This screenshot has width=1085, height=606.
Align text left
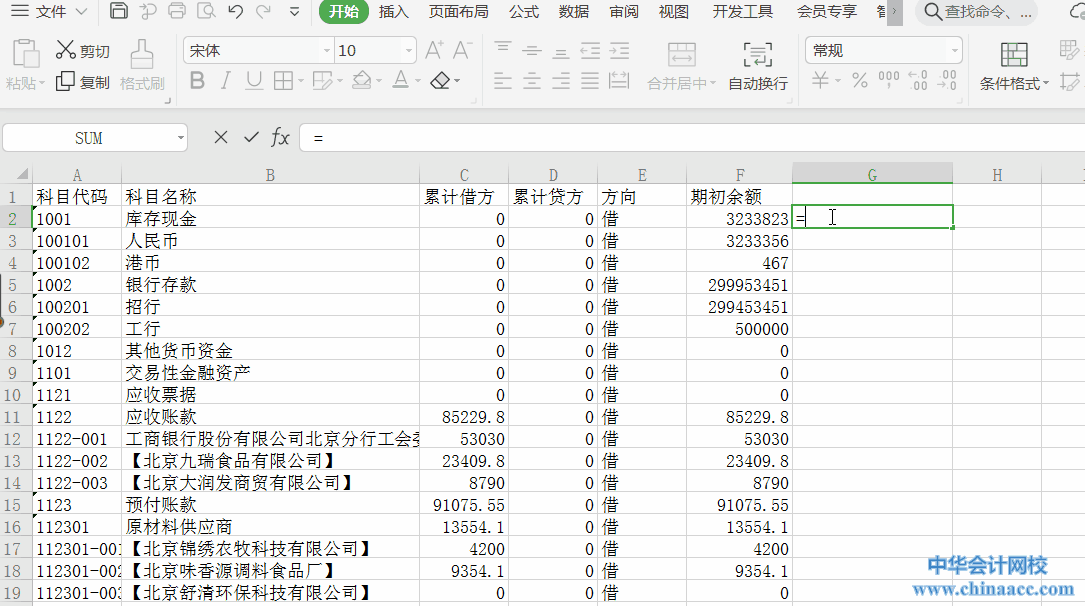click(x=502, y=81)
